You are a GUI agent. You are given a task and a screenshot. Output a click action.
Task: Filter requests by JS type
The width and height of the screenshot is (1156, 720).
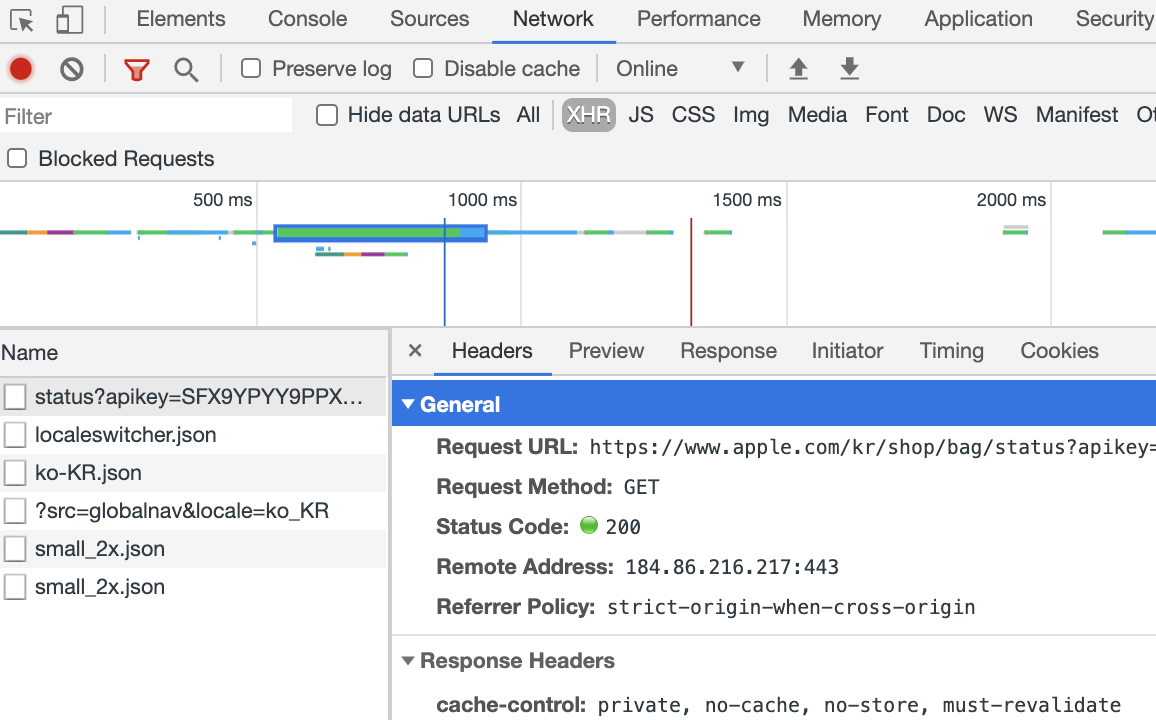point(641,115)
